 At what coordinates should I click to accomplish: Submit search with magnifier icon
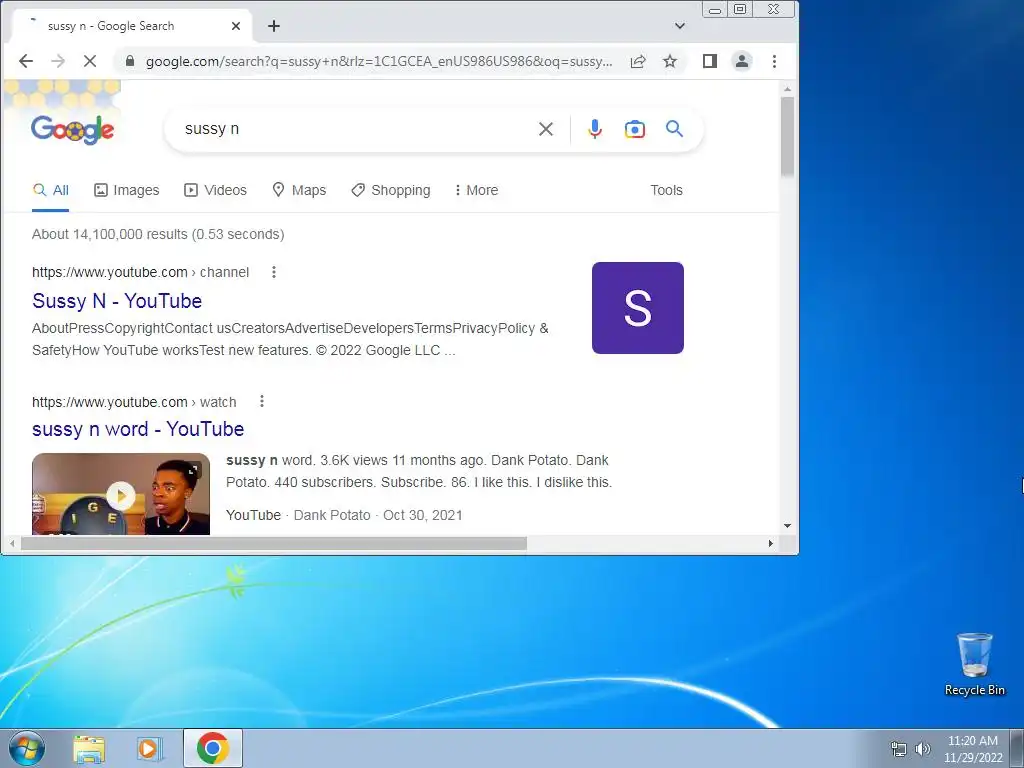675,129
